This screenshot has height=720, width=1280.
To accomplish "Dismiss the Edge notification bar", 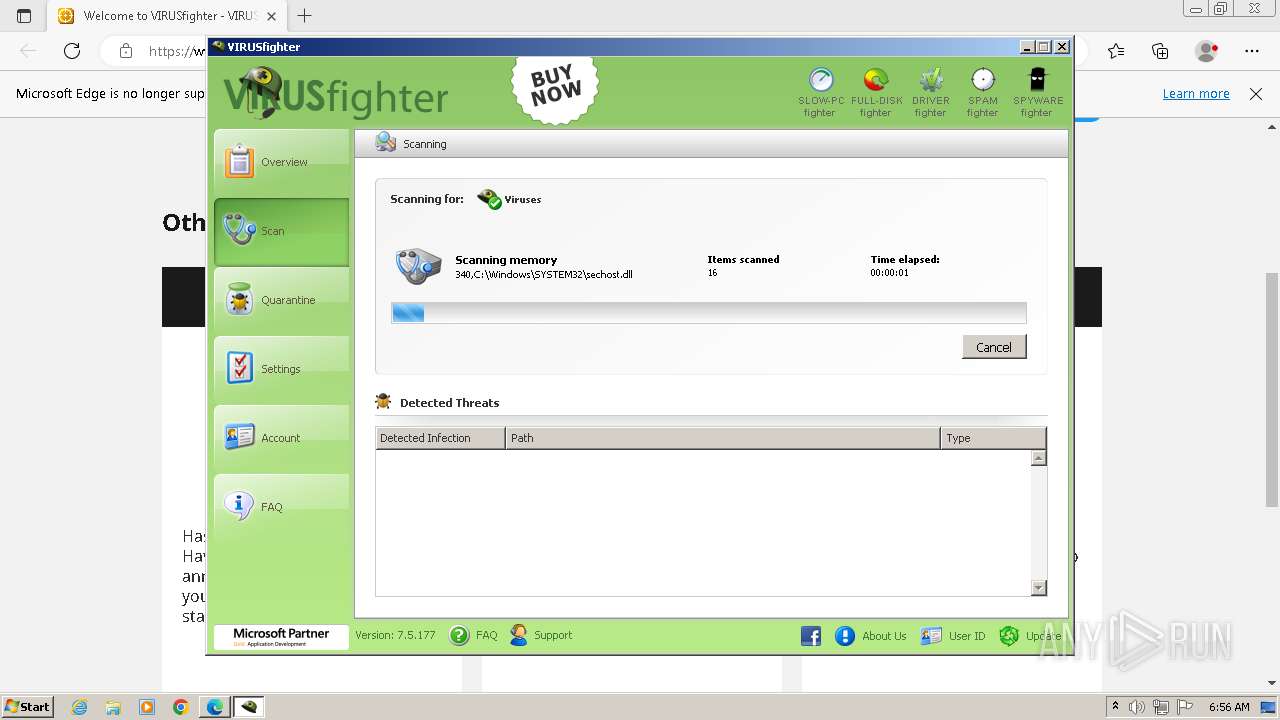I will (x=1256, y=94).
